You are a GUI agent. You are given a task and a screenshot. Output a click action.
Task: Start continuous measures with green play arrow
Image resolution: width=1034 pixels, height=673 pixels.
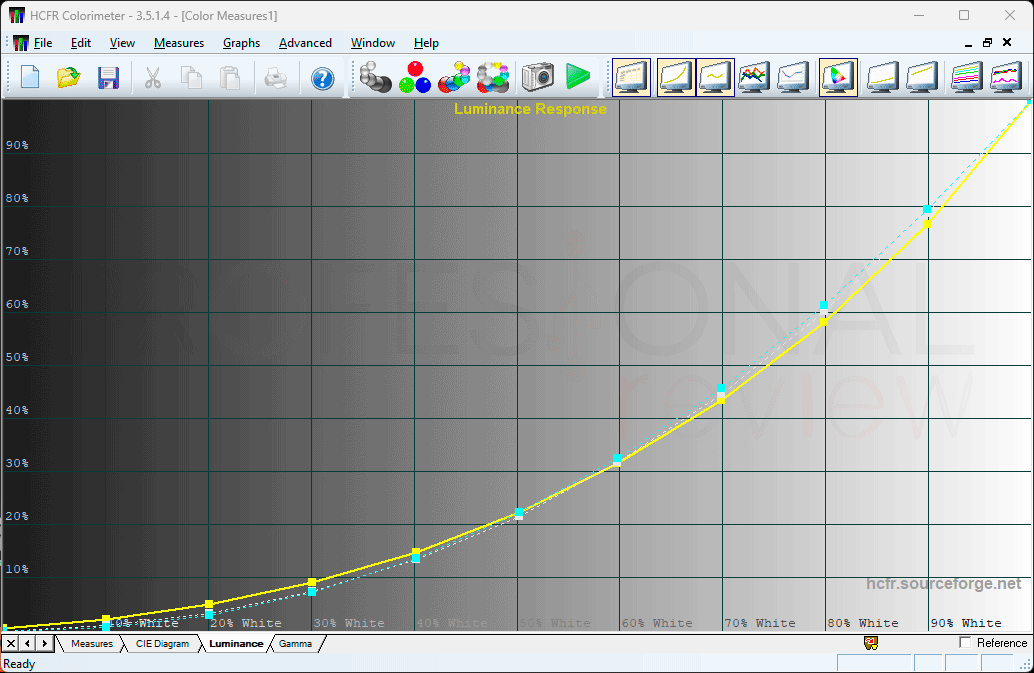(x=578, y=77)
